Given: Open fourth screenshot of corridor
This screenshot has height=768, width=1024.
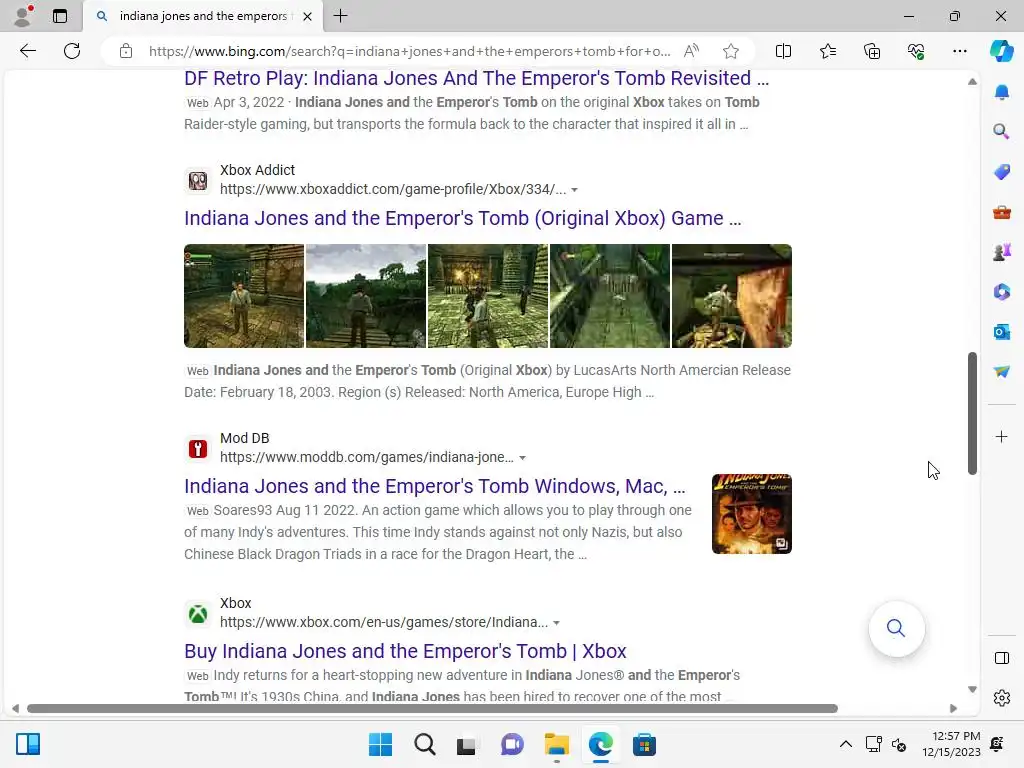Looking at the screenshot, I should 610,296.
